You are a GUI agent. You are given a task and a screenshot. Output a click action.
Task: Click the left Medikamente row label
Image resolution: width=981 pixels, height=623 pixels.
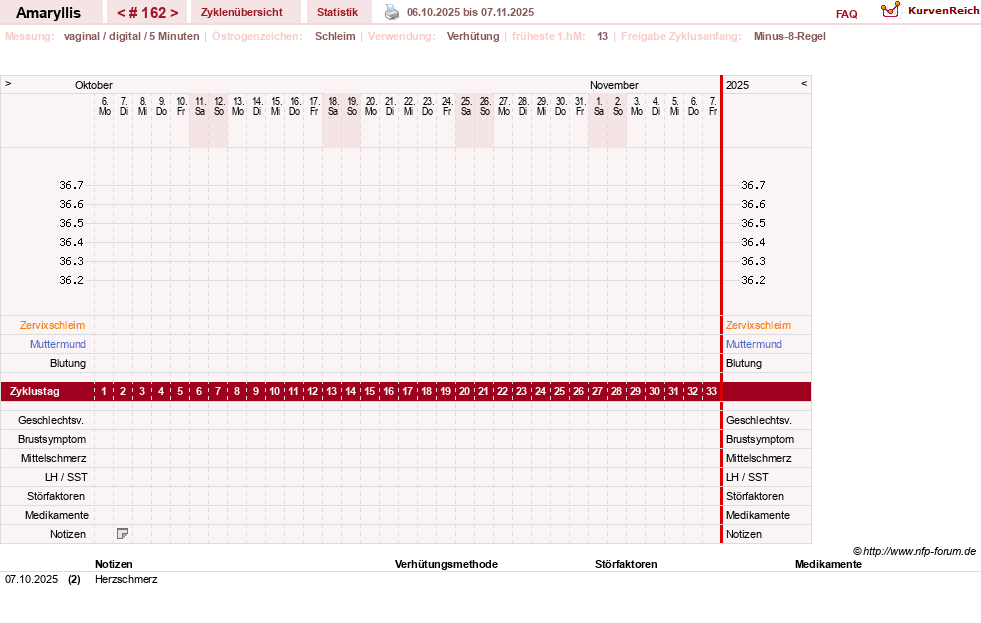pos(57,515)
